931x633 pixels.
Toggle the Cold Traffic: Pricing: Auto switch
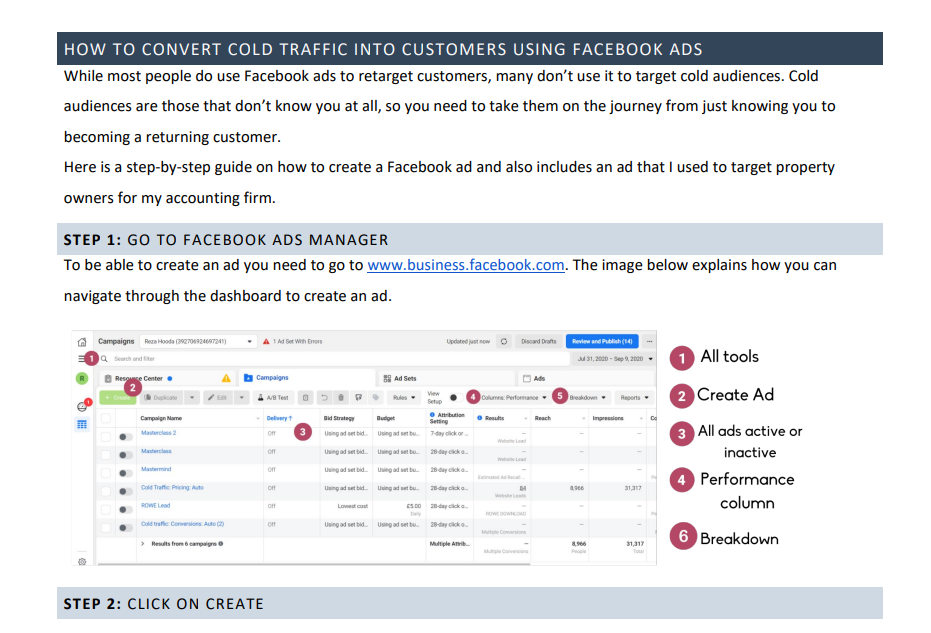coord(125,492)
